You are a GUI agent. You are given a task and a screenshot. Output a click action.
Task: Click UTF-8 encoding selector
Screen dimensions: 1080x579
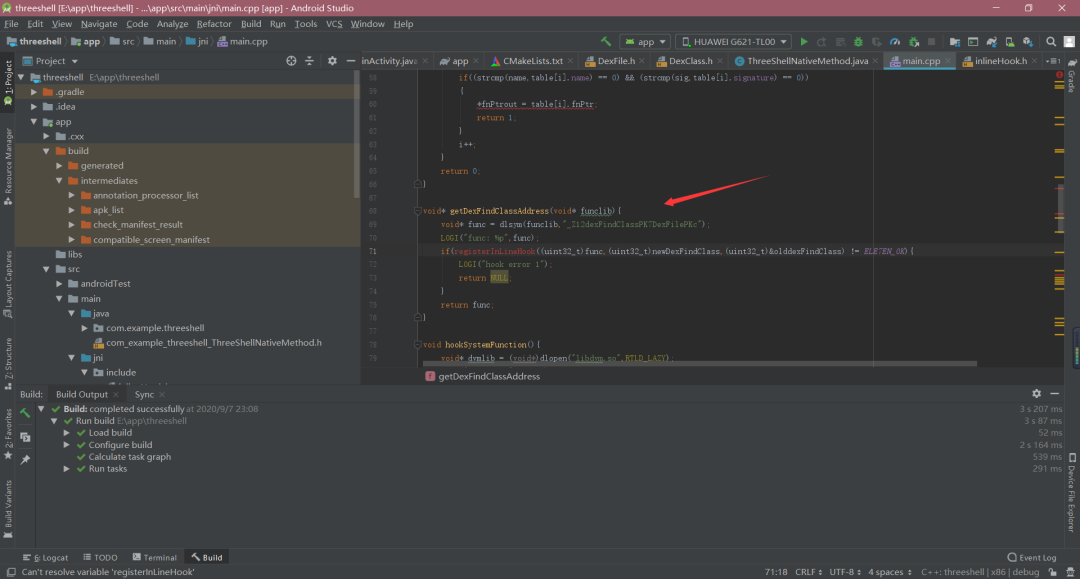tap(845, 572)
